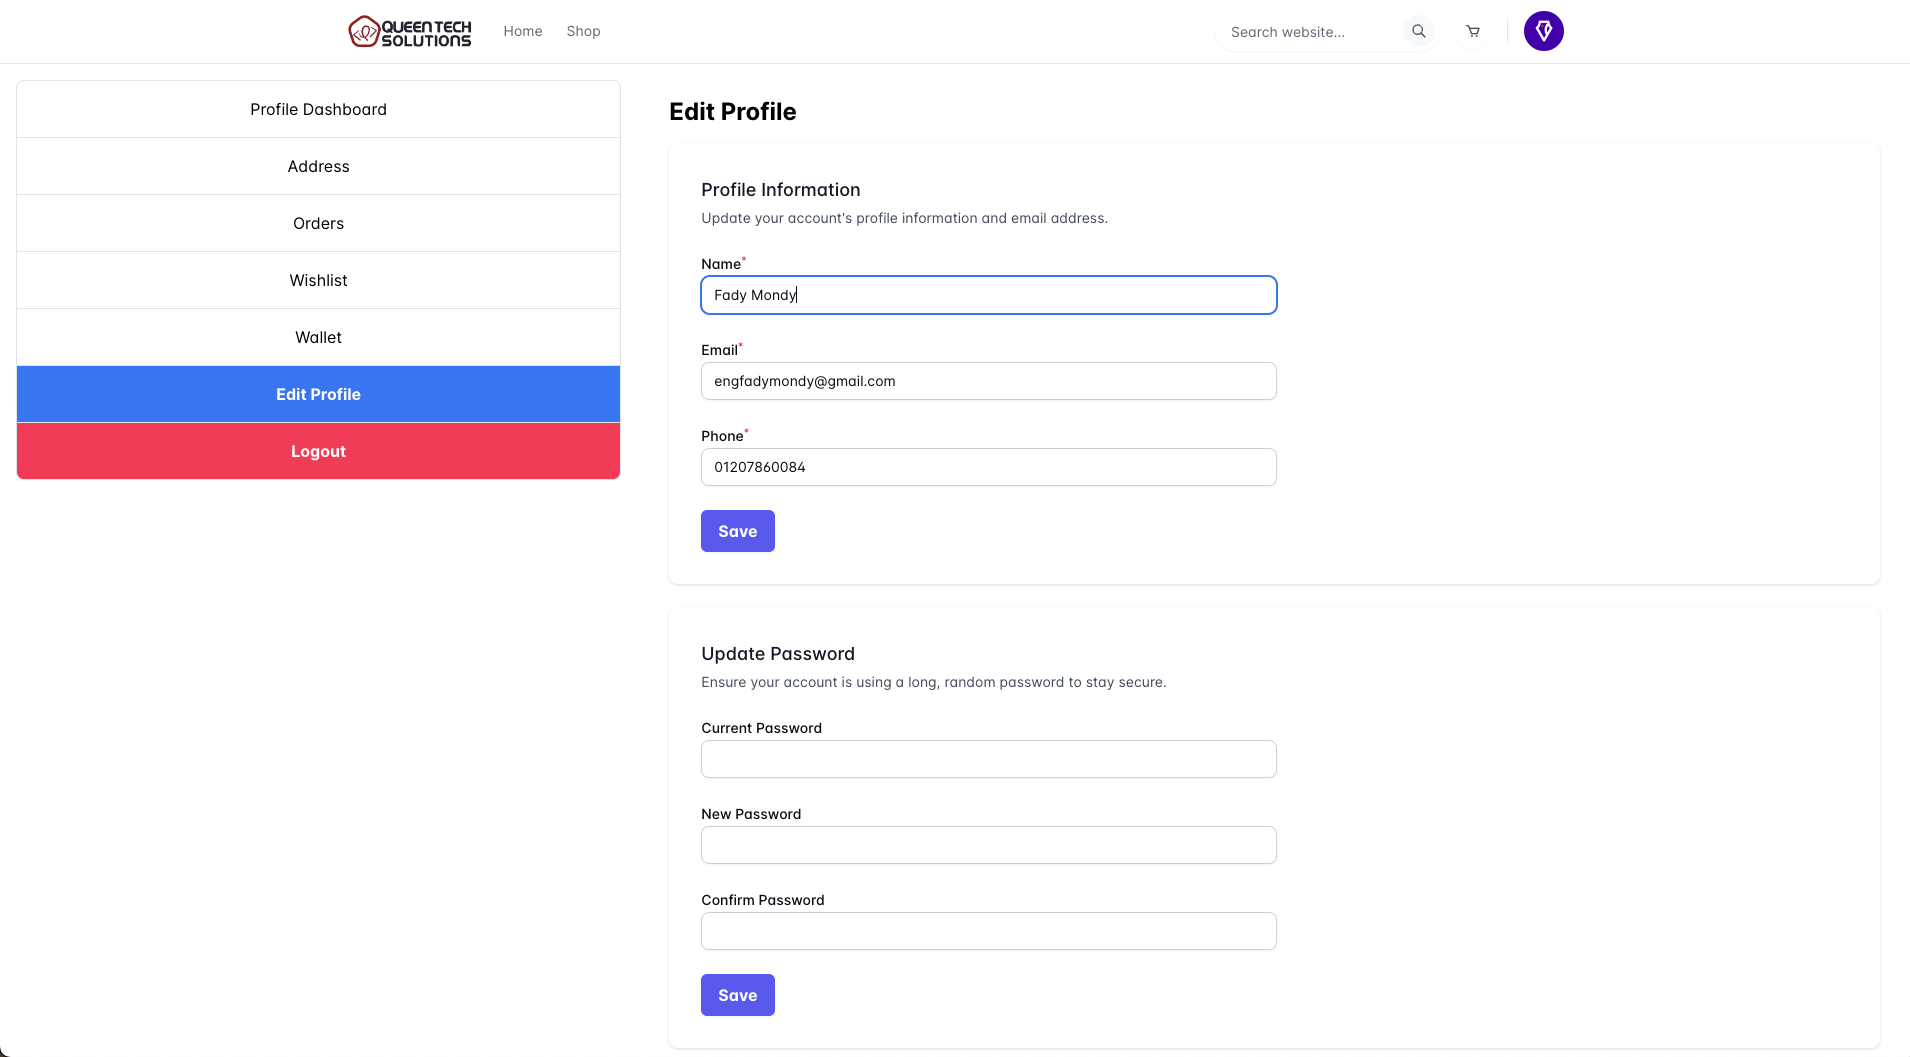This screenshot has width=1910, height=1057.
Task: Focus the Search website field
Action: pos(1310,32)
